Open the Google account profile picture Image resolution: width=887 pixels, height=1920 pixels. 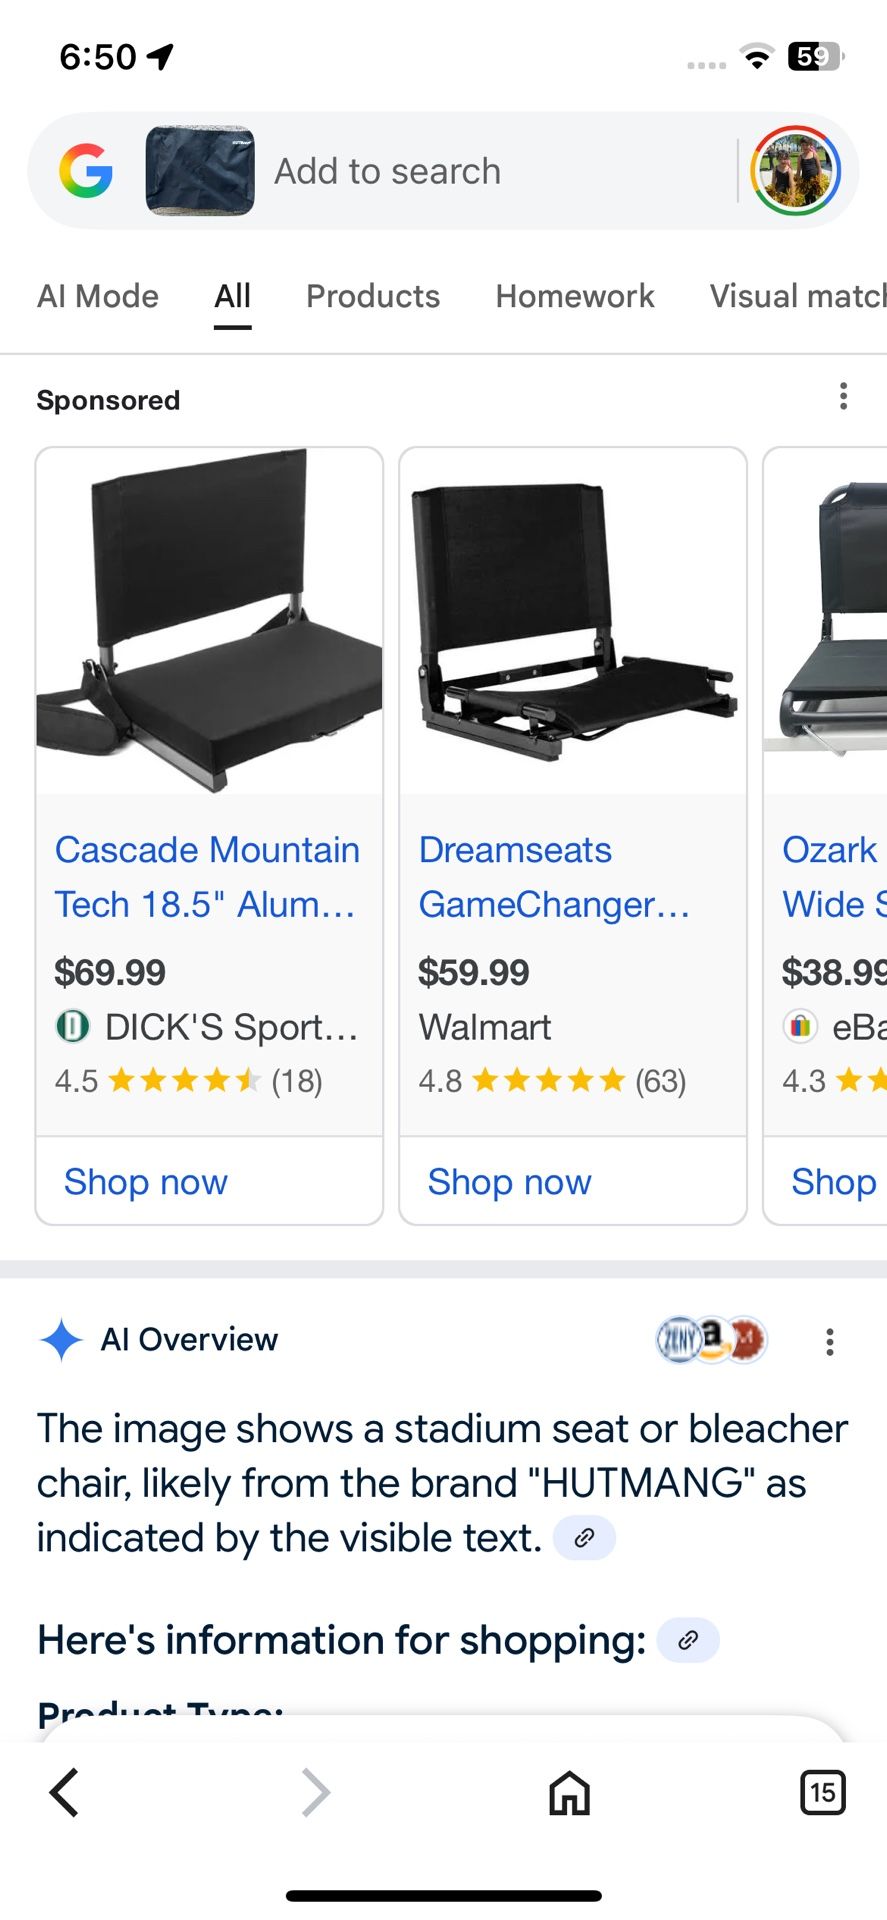coord(796,171)
